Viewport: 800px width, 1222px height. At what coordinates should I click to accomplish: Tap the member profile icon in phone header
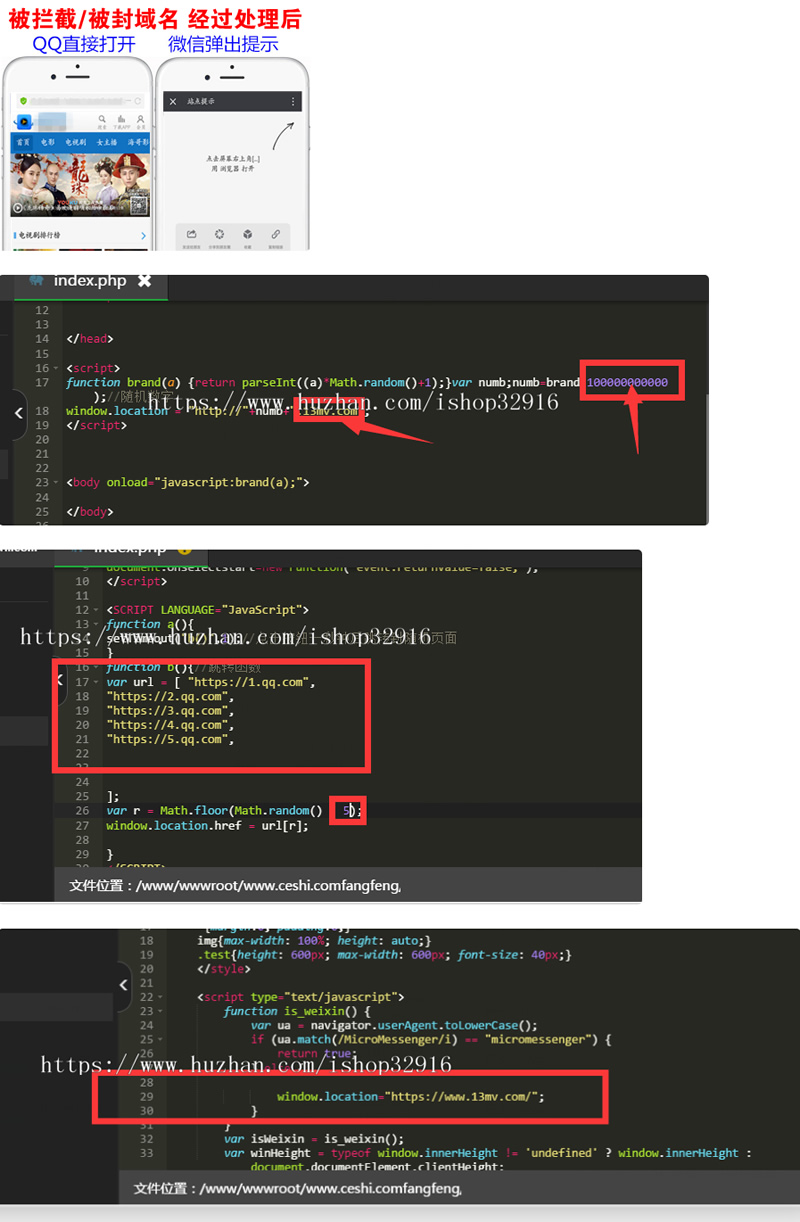pyautogui.click(x=141, y=119)
